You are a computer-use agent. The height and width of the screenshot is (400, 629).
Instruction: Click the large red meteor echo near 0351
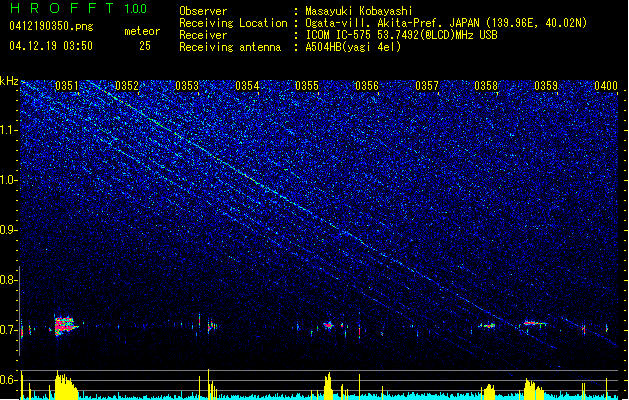pyautogui.click(x=65, y=325)
